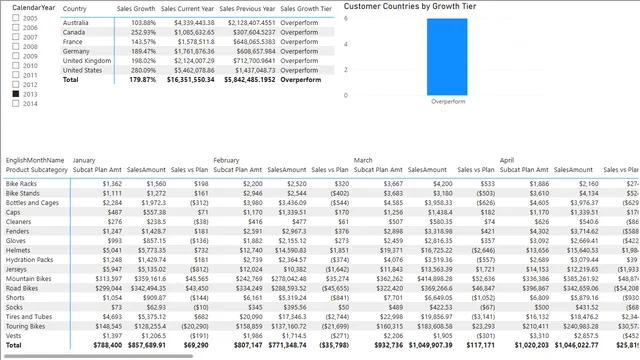Image resolution: width=640 pixels, height=360 pixels.
Task: Click the blue Overperform bar
Action: [x=447, y=57]
